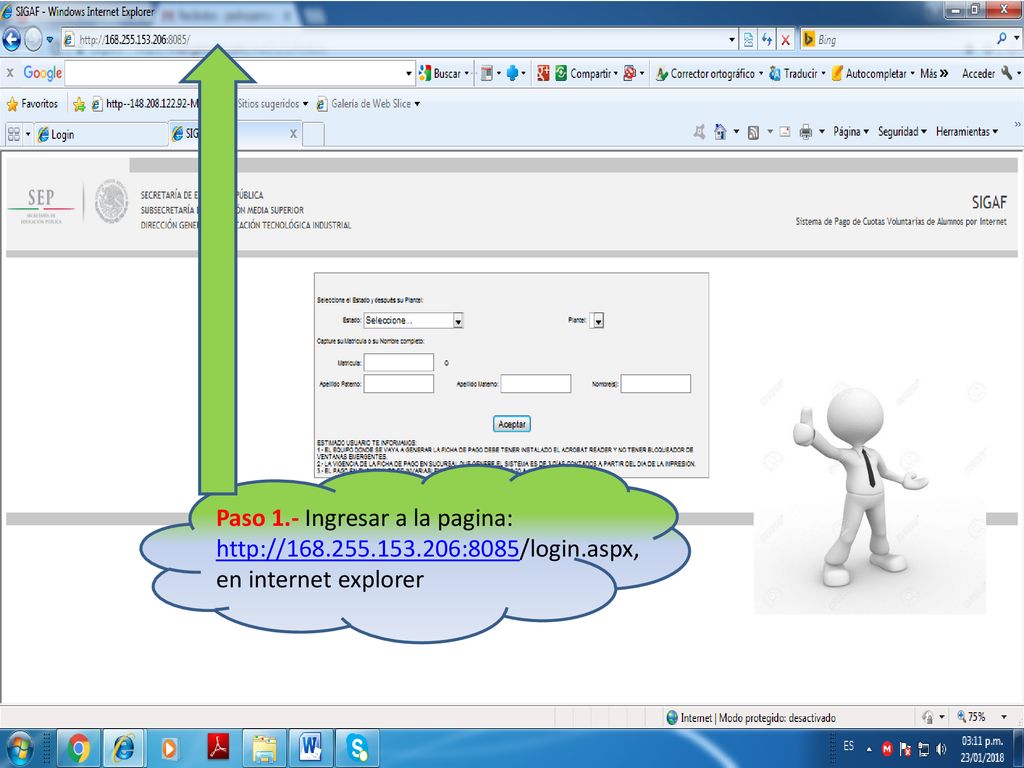Open Adobe Reader from the taskbar
This screenshot has width=1024, height=768.
click(217, 748)
